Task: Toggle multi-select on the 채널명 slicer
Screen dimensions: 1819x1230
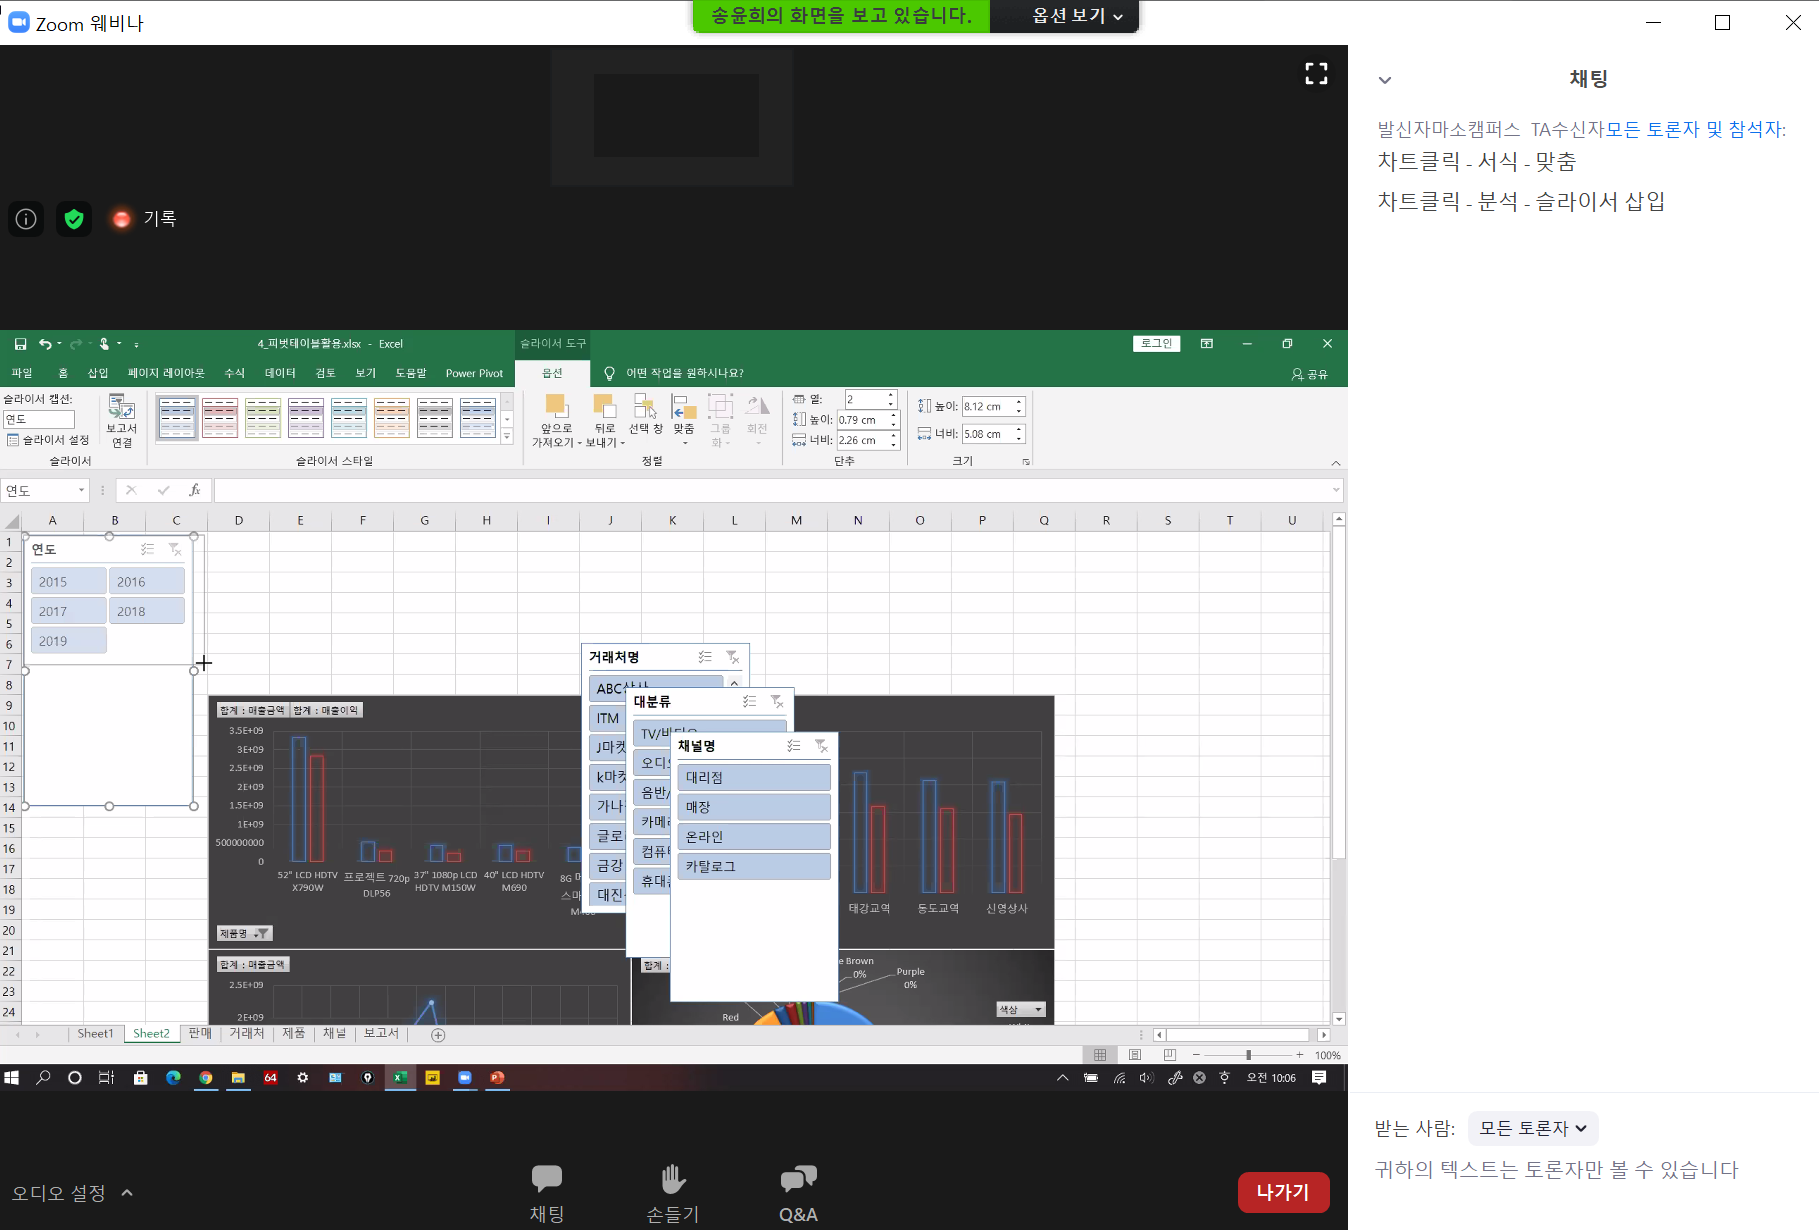Action: click(793, 746)
